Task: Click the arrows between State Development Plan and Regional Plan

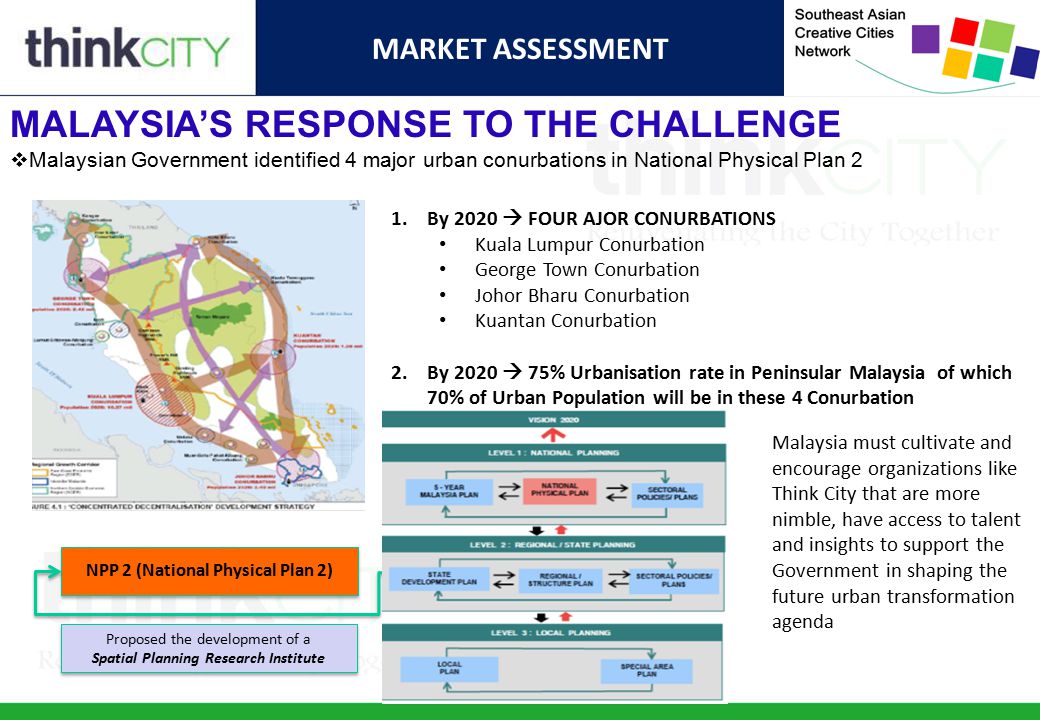Action: (504, 579)
